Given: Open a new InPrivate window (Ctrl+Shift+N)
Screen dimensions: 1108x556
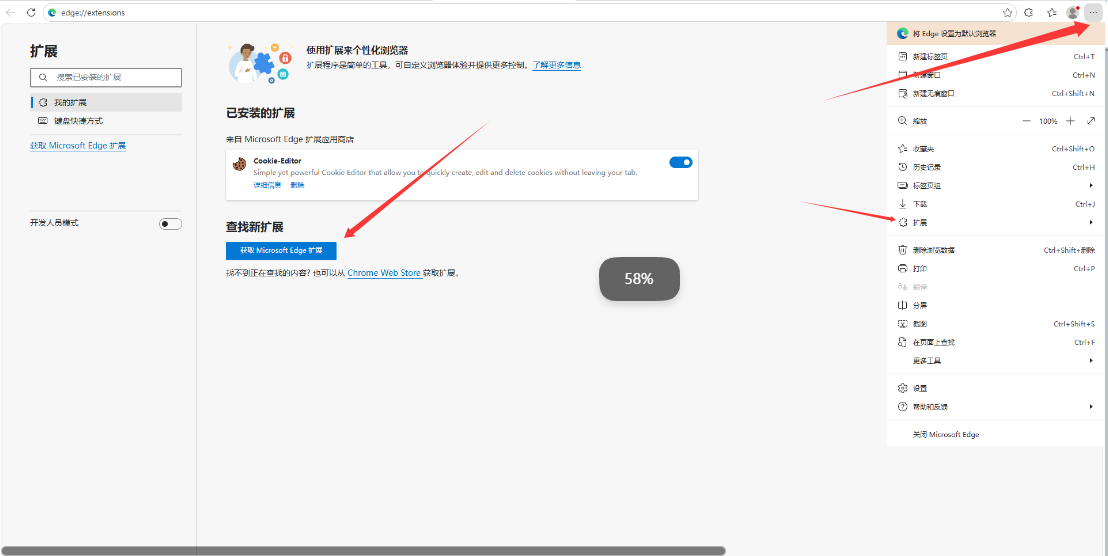Looking at the screenshot, I should tap(995, 93).
